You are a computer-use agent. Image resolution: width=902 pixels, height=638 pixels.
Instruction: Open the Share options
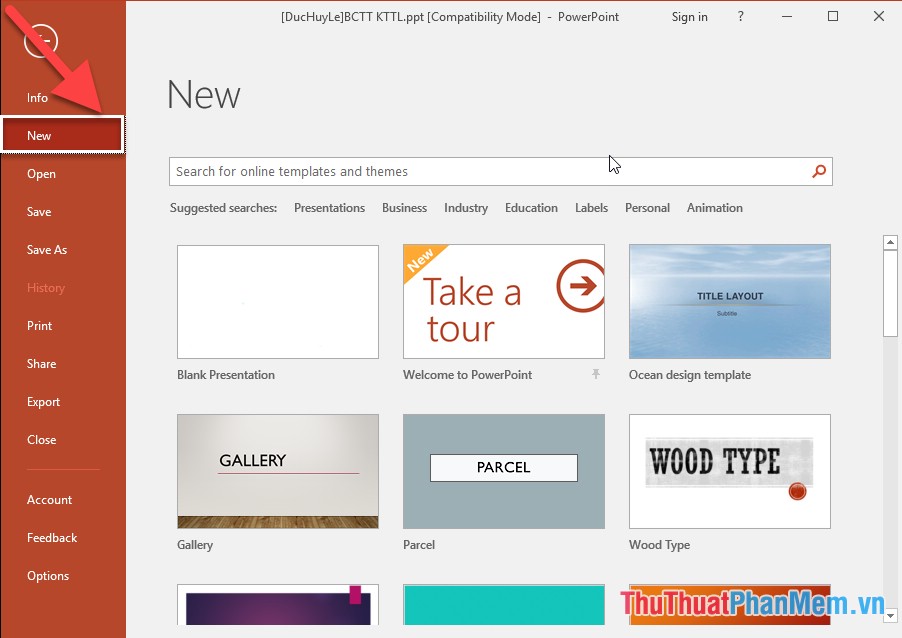[41, 364]
